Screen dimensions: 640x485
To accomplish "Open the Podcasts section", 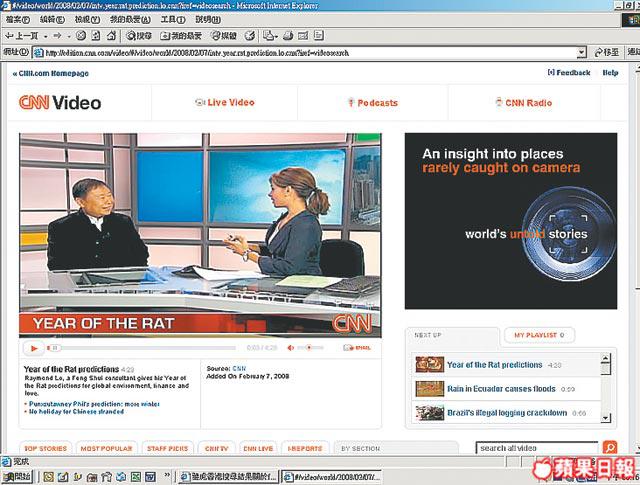I will (373, 103).
